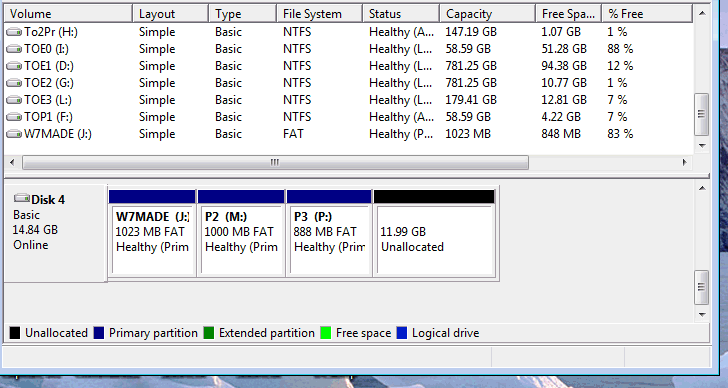
Task: Select the To2Pr (H:) volume row name
Action: pos(51,32)
